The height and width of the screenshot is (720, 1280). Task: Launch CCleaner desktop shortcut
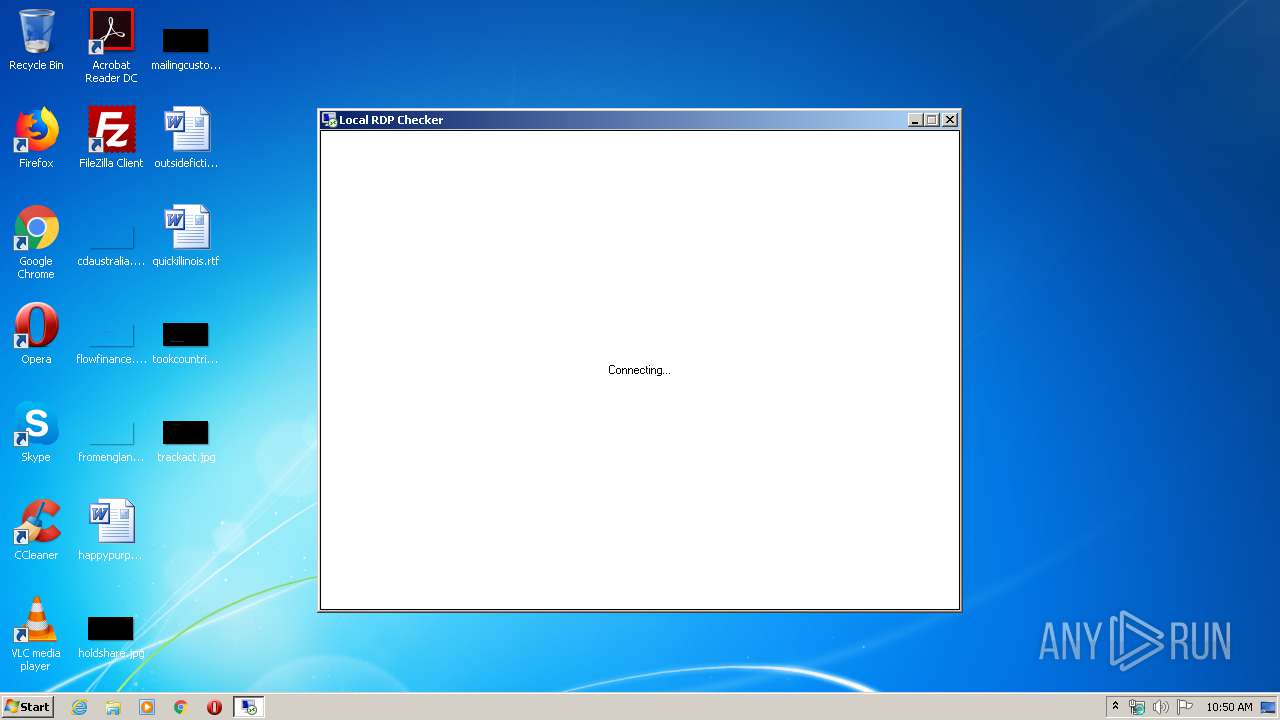pos(36,530)
